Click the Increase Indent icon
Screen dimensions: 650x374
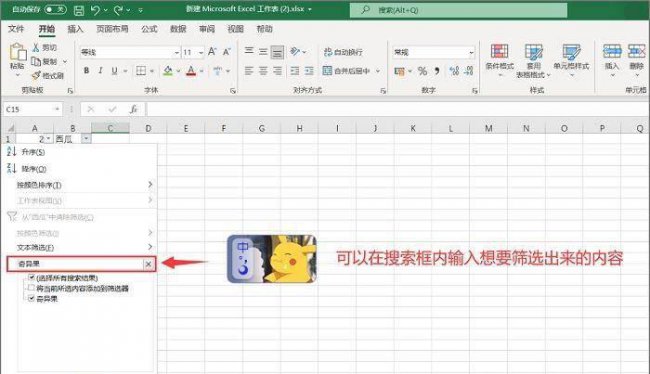309,71
